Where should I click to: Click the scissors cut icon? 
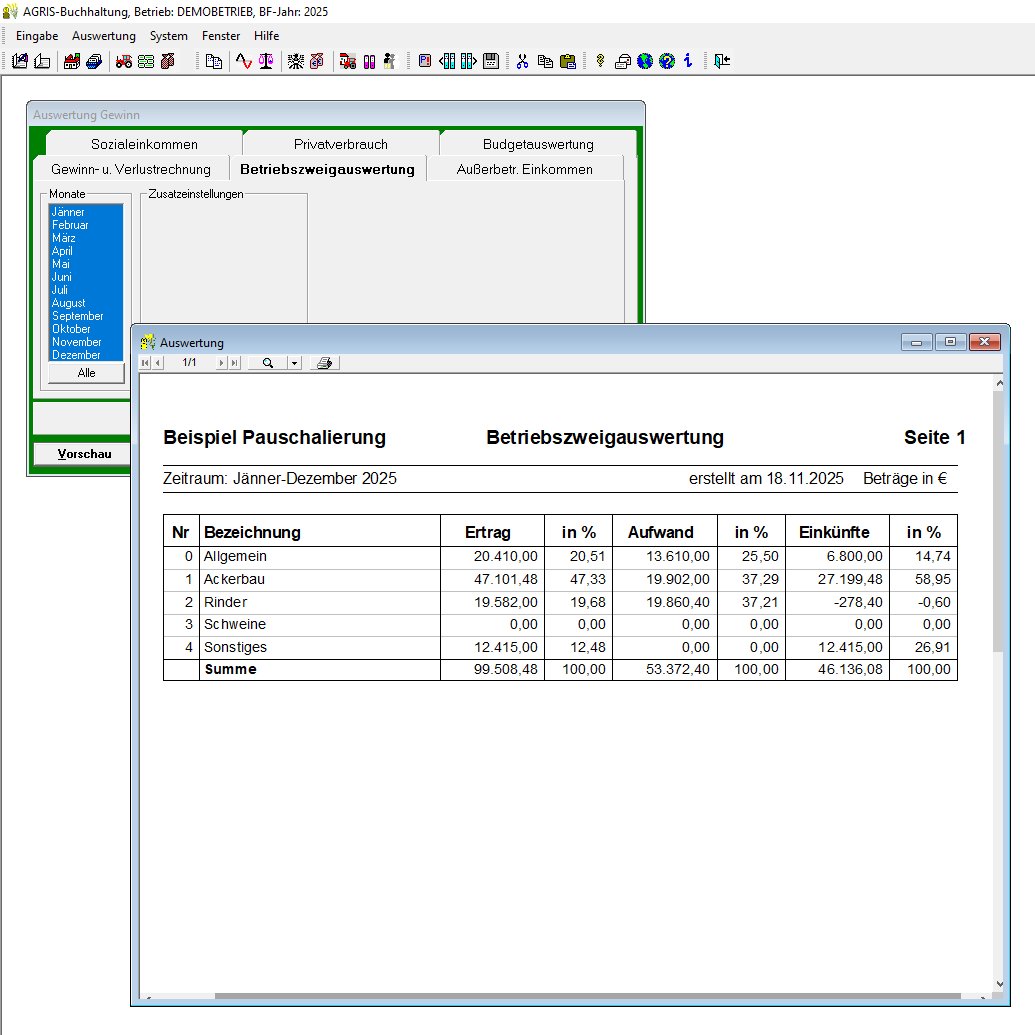pyautogui.click(x=522, y=61)
